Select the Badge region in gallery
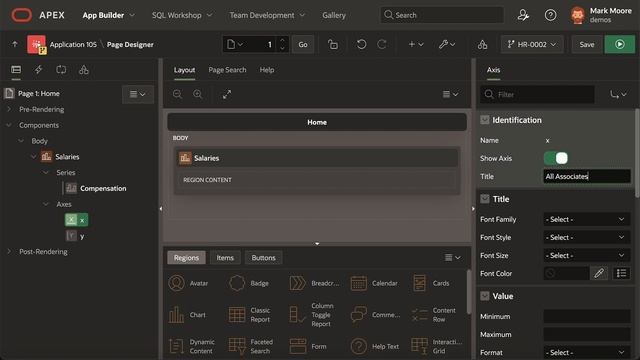 [x=249, y=283]
